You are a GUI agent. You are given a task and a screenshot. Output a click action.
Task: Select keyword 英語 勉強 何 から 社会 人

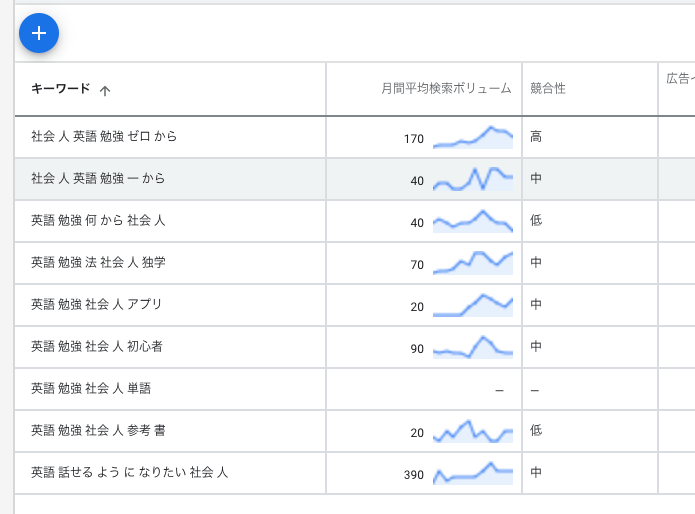(x=98, y=220)
